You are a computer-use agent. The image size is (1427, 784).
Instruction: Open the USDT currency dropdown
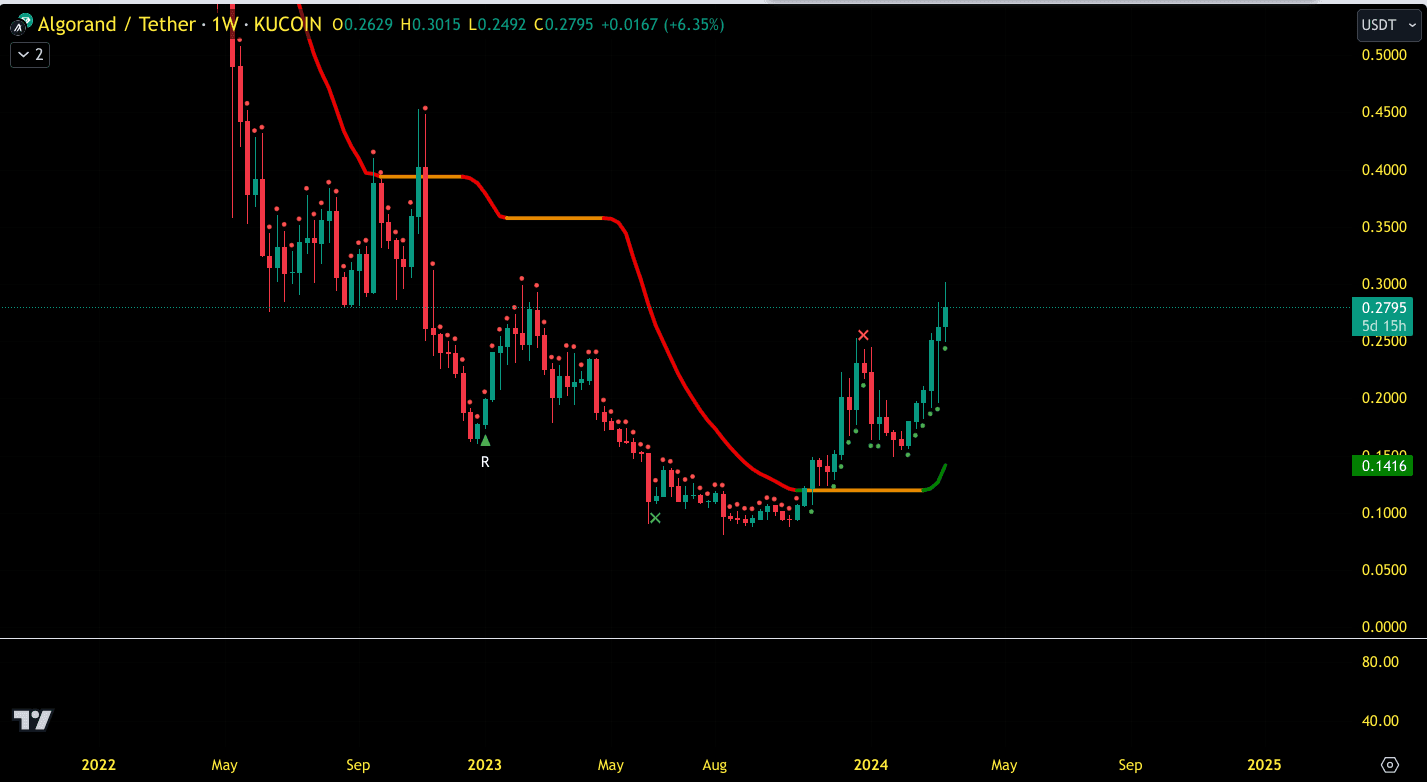click(x=1389, y=25)
